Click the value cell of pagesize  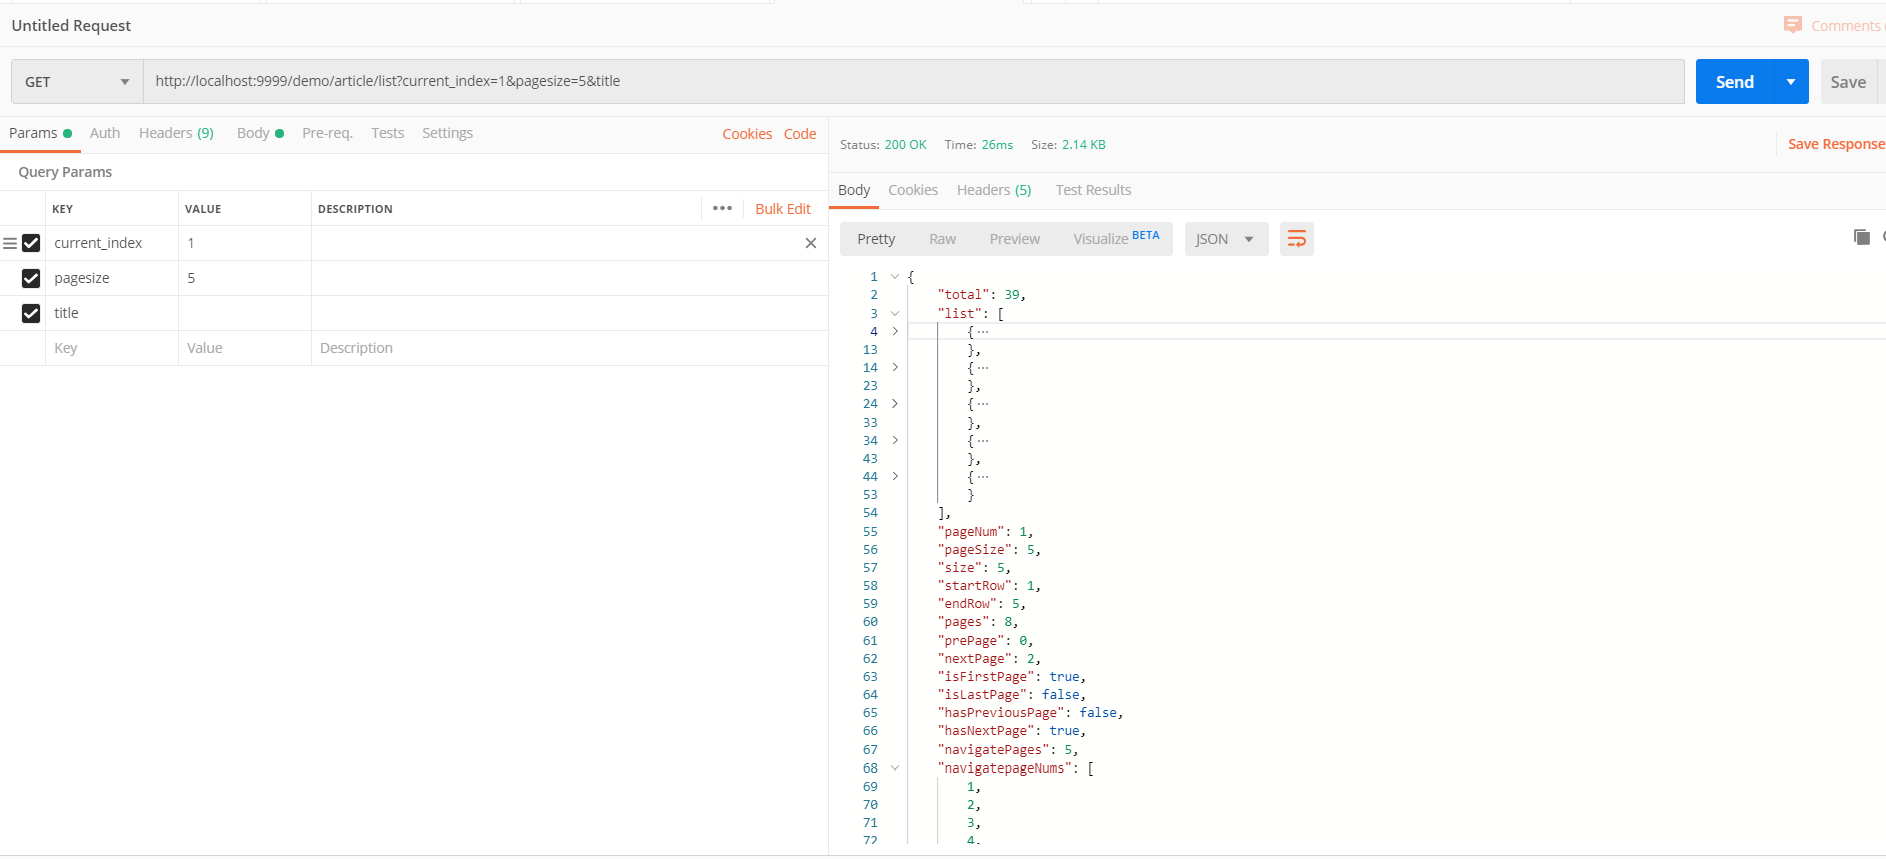(245, 278)
